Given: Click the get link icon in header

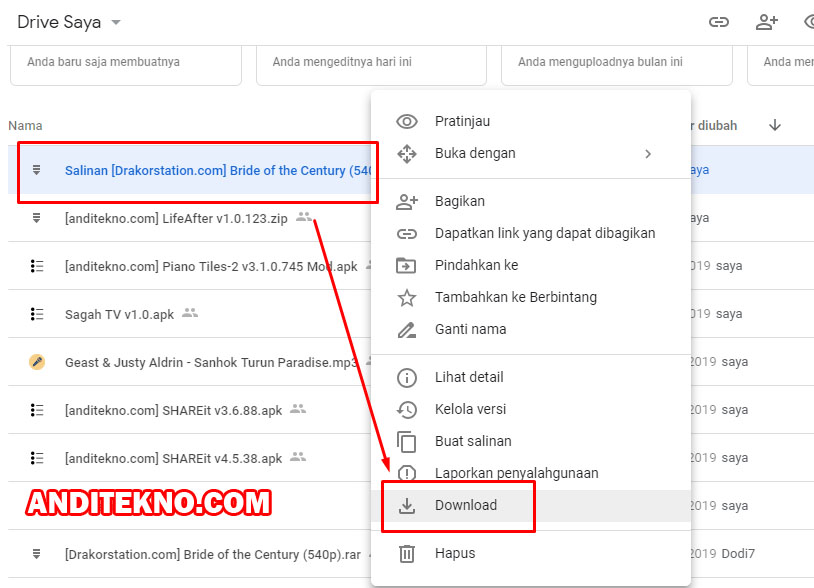Looking at the screenshot, I should pyautogui.click(x=718, y=22).
